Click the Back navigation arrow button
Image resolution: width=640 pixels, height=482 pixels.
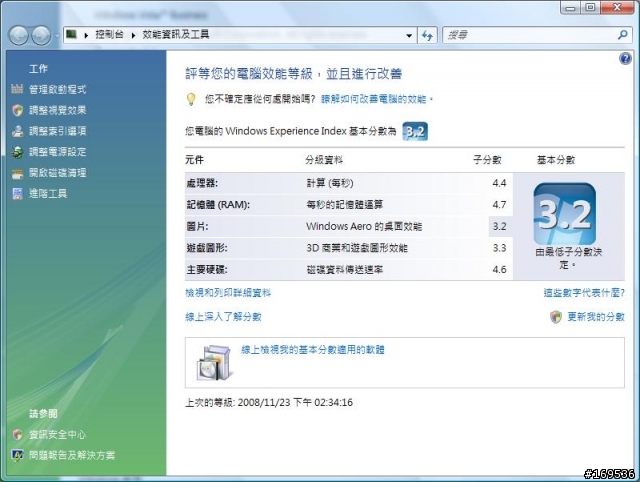coord(19,36)
